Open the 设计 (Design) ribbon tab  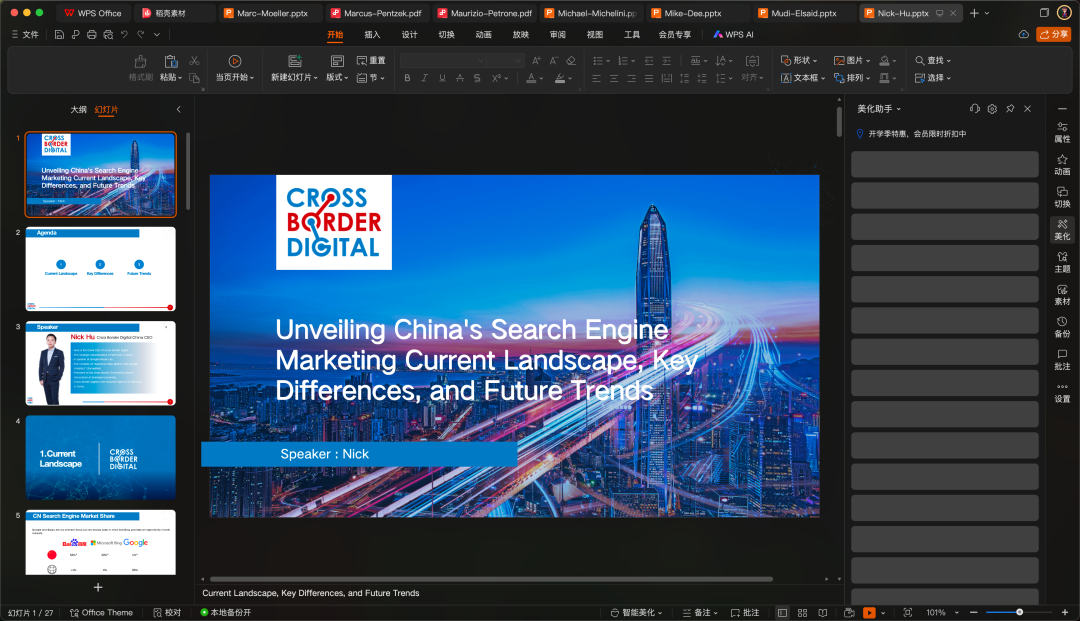409,34
